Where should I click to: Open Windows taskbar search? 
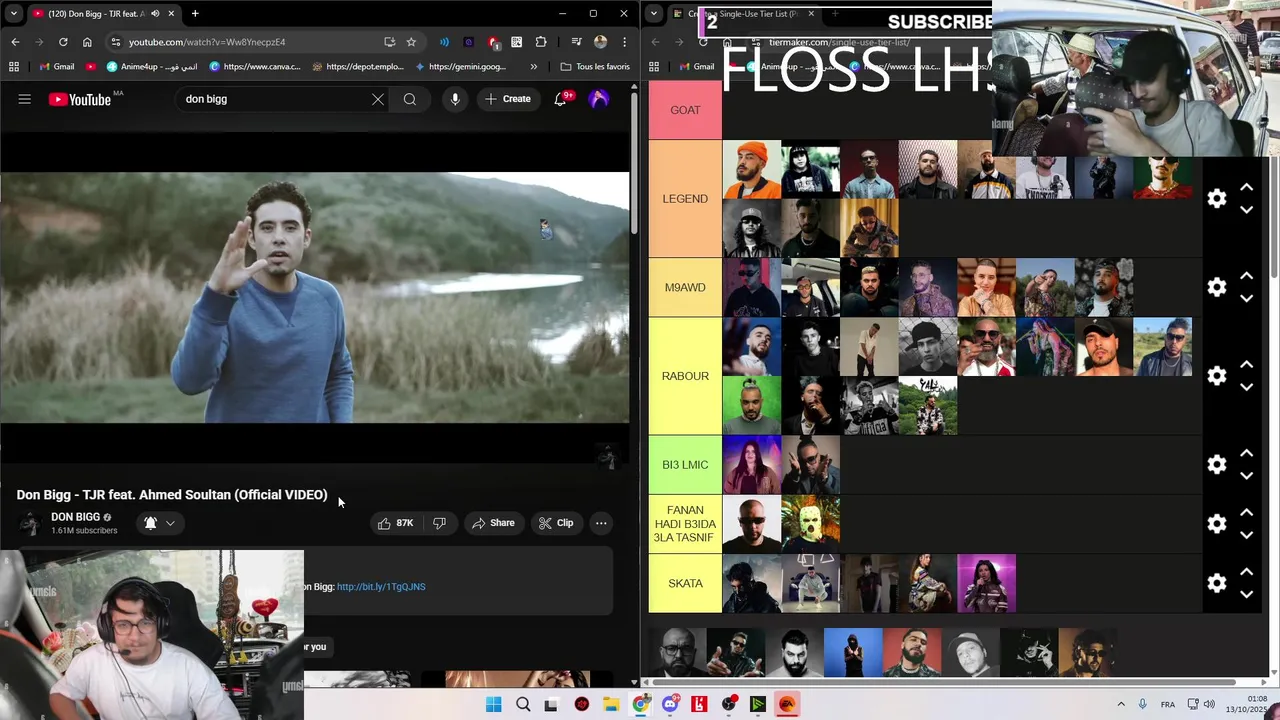pos(523,704)
